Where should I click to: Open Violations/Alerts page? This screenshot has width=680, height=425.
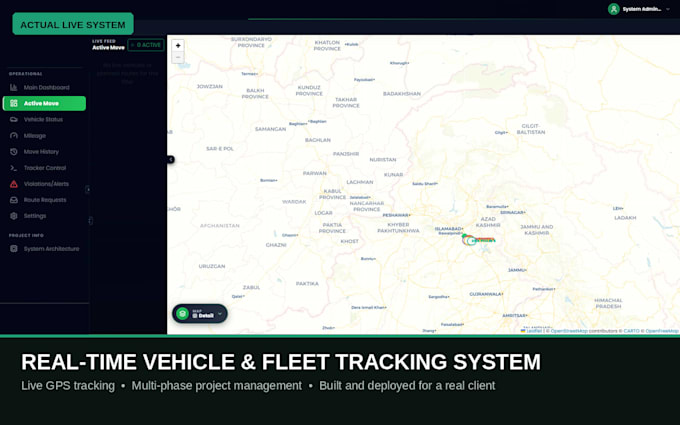tap(44, 184)
